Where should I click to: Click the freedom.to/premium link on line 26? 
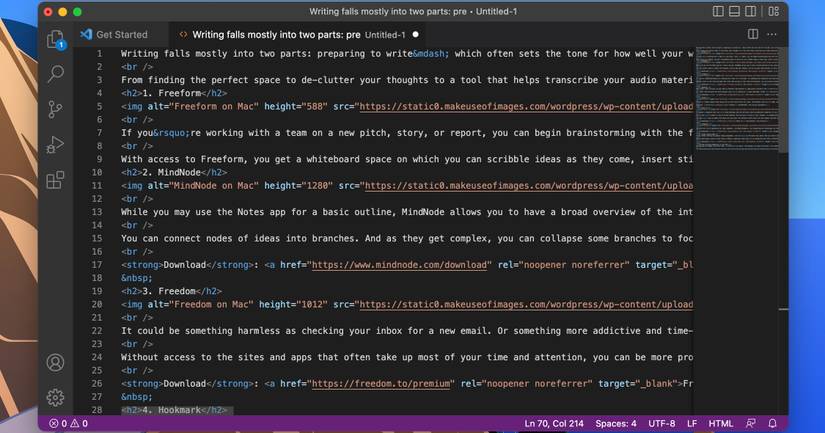(381, 384)
